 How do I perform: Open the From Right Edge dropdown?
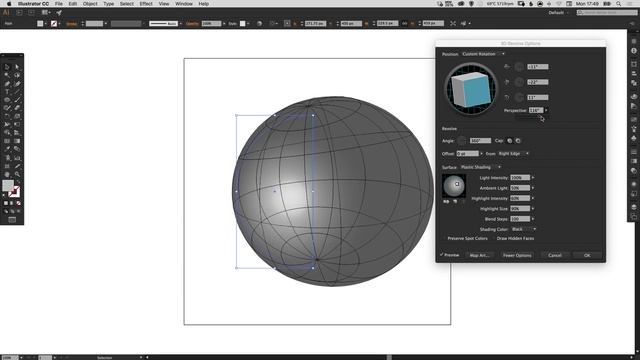click(x=513, y=153)
